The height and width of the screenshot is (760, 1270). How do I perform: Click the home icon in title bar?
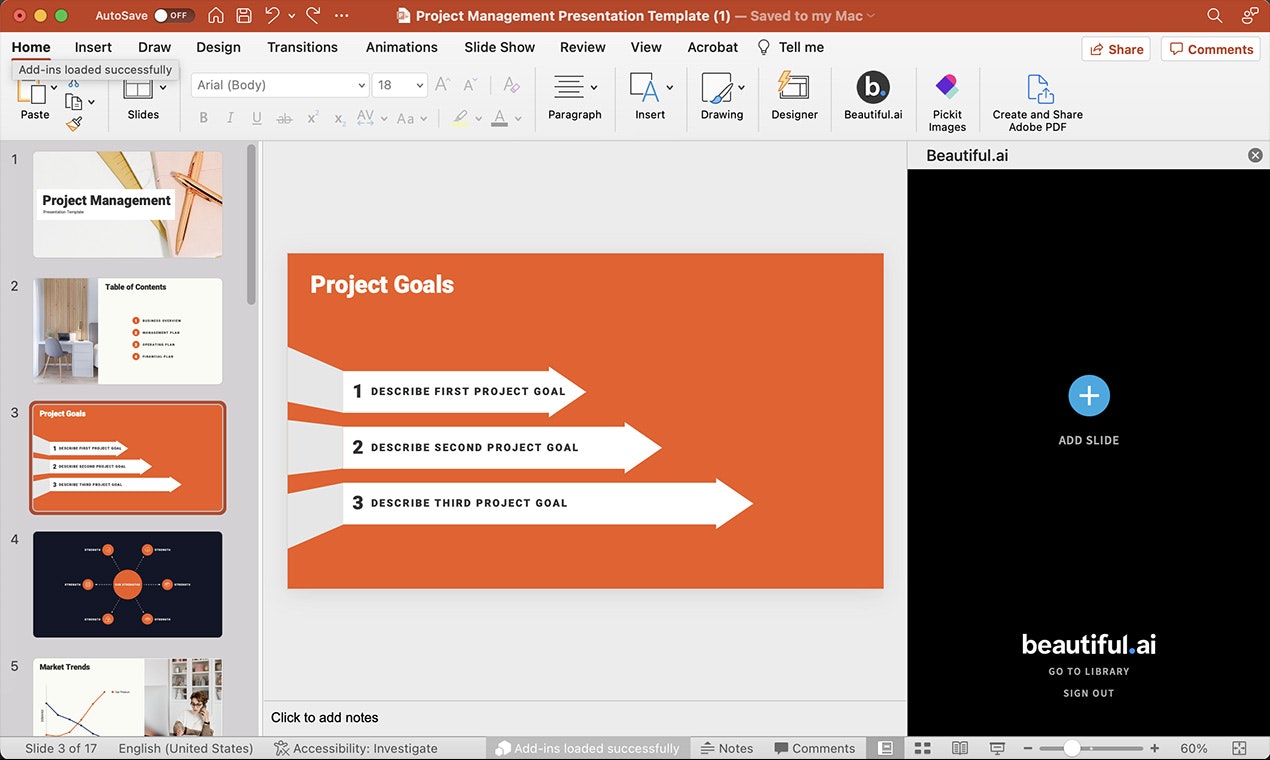(x=216, y=16)
